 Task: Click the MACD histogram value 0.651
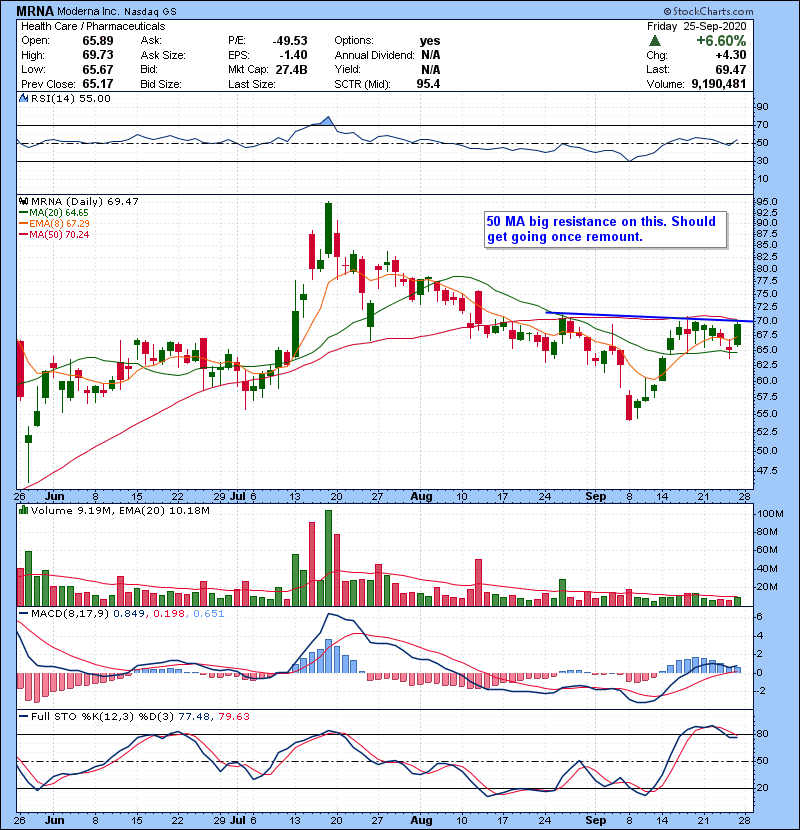click(209, 614)
